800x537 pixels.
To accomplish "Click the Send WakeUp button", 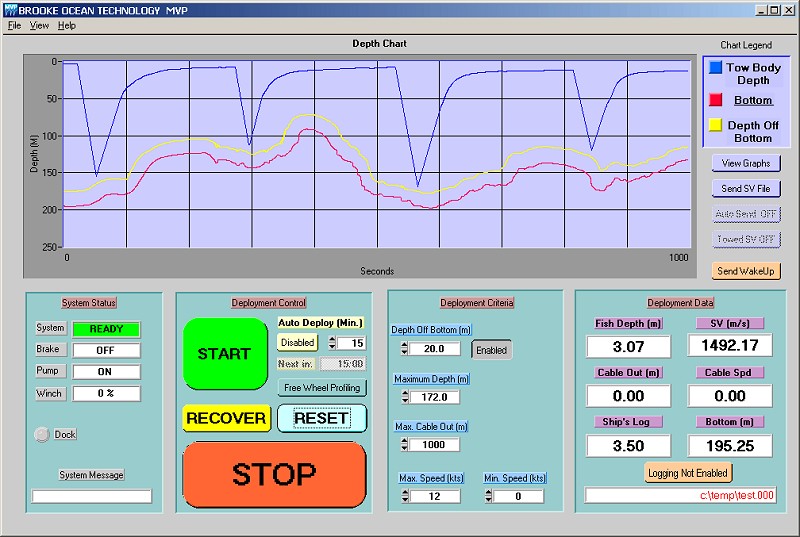I will pos(746,271).
